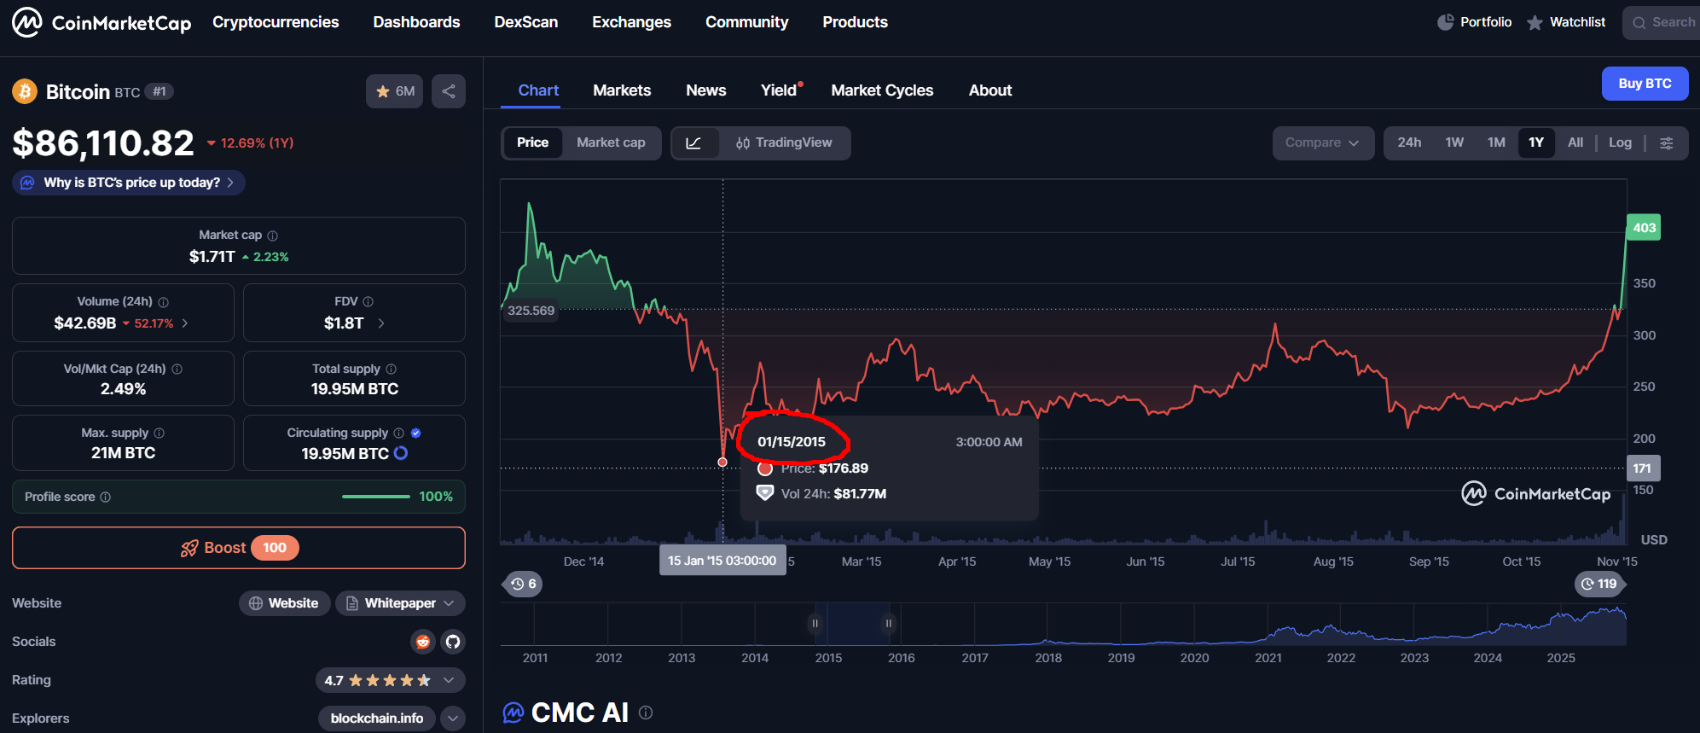
Task: Switch to the Markets tab
Action: [x=621, y=90]
